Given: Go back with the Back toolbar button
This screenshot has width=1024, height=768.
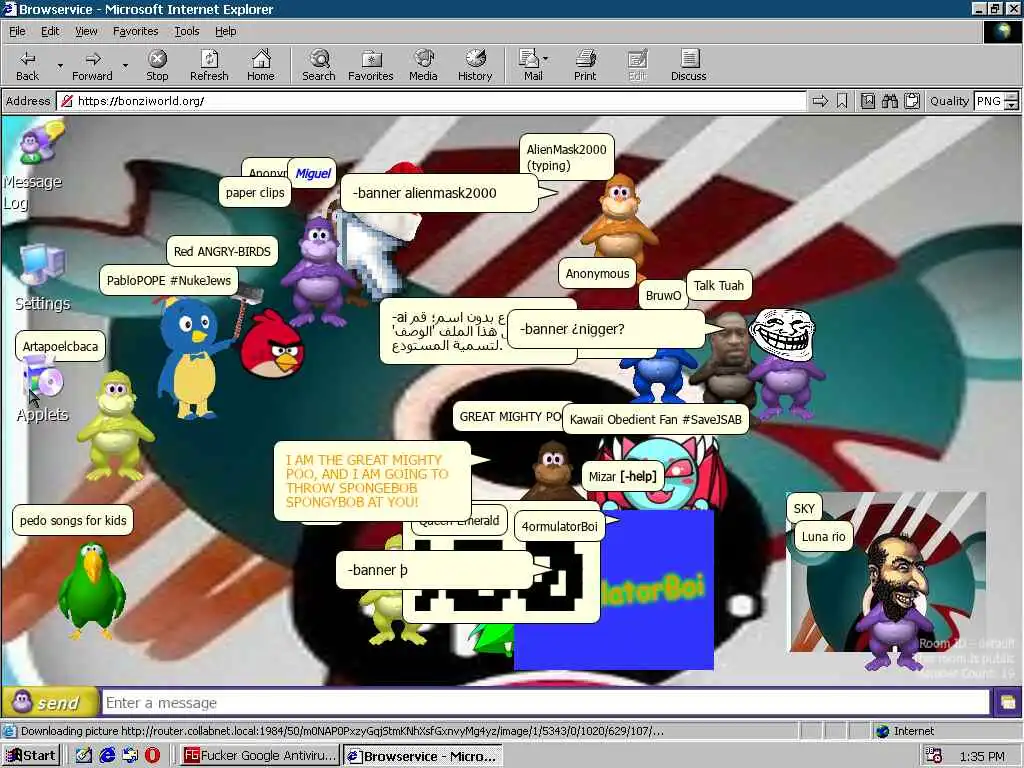Looking at the screenshot, I should coord(27,65).
